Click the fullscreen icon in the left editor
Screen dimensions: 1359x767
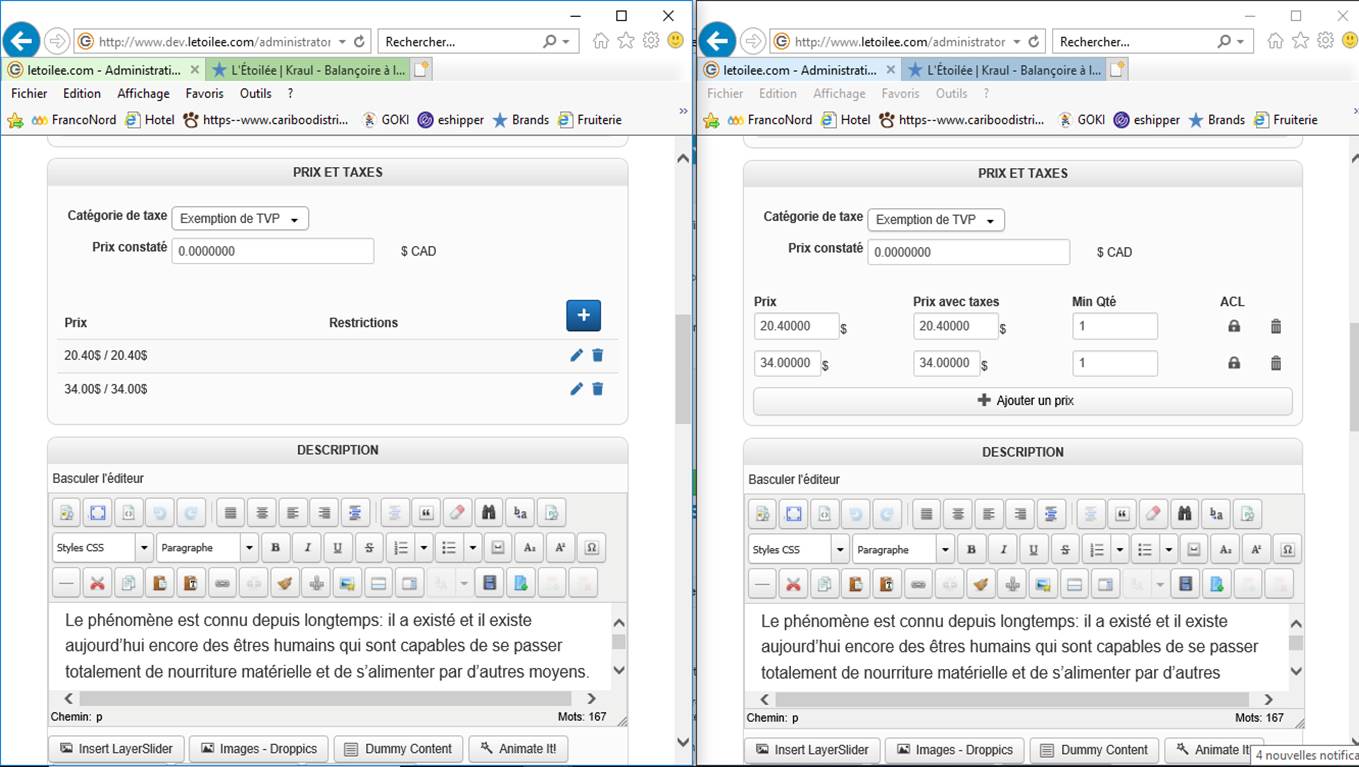pyautogui.click(x=97, y=513)
